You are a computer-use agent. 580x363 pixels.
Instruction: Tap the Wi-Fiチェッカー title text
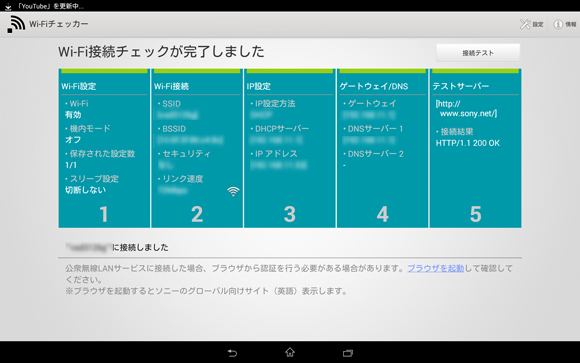coord(58,24)
